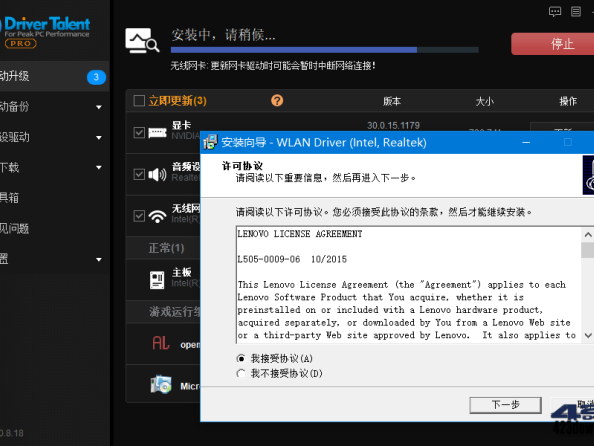Viewport: 594px width, 446px height.
Task: Uncheck the 显卡 driver checkbox
Action: click(x=139, y=133)
